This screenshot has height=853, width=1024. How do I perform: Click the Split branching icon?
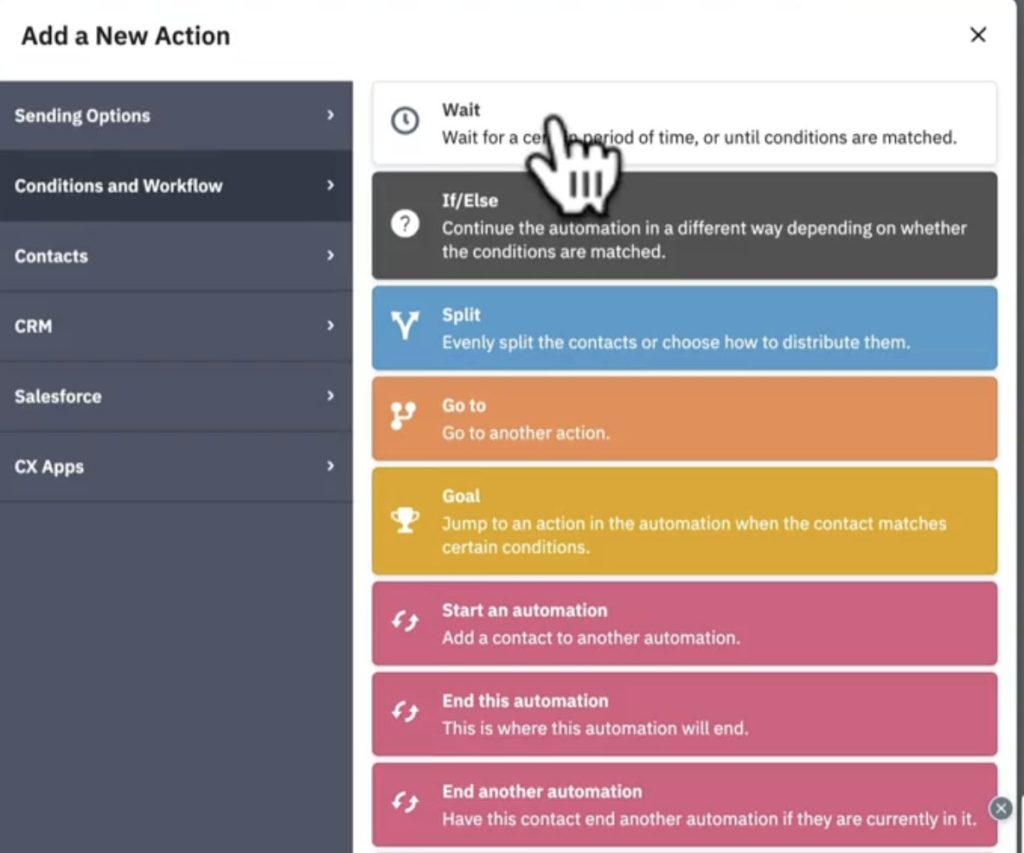(404, 326)
